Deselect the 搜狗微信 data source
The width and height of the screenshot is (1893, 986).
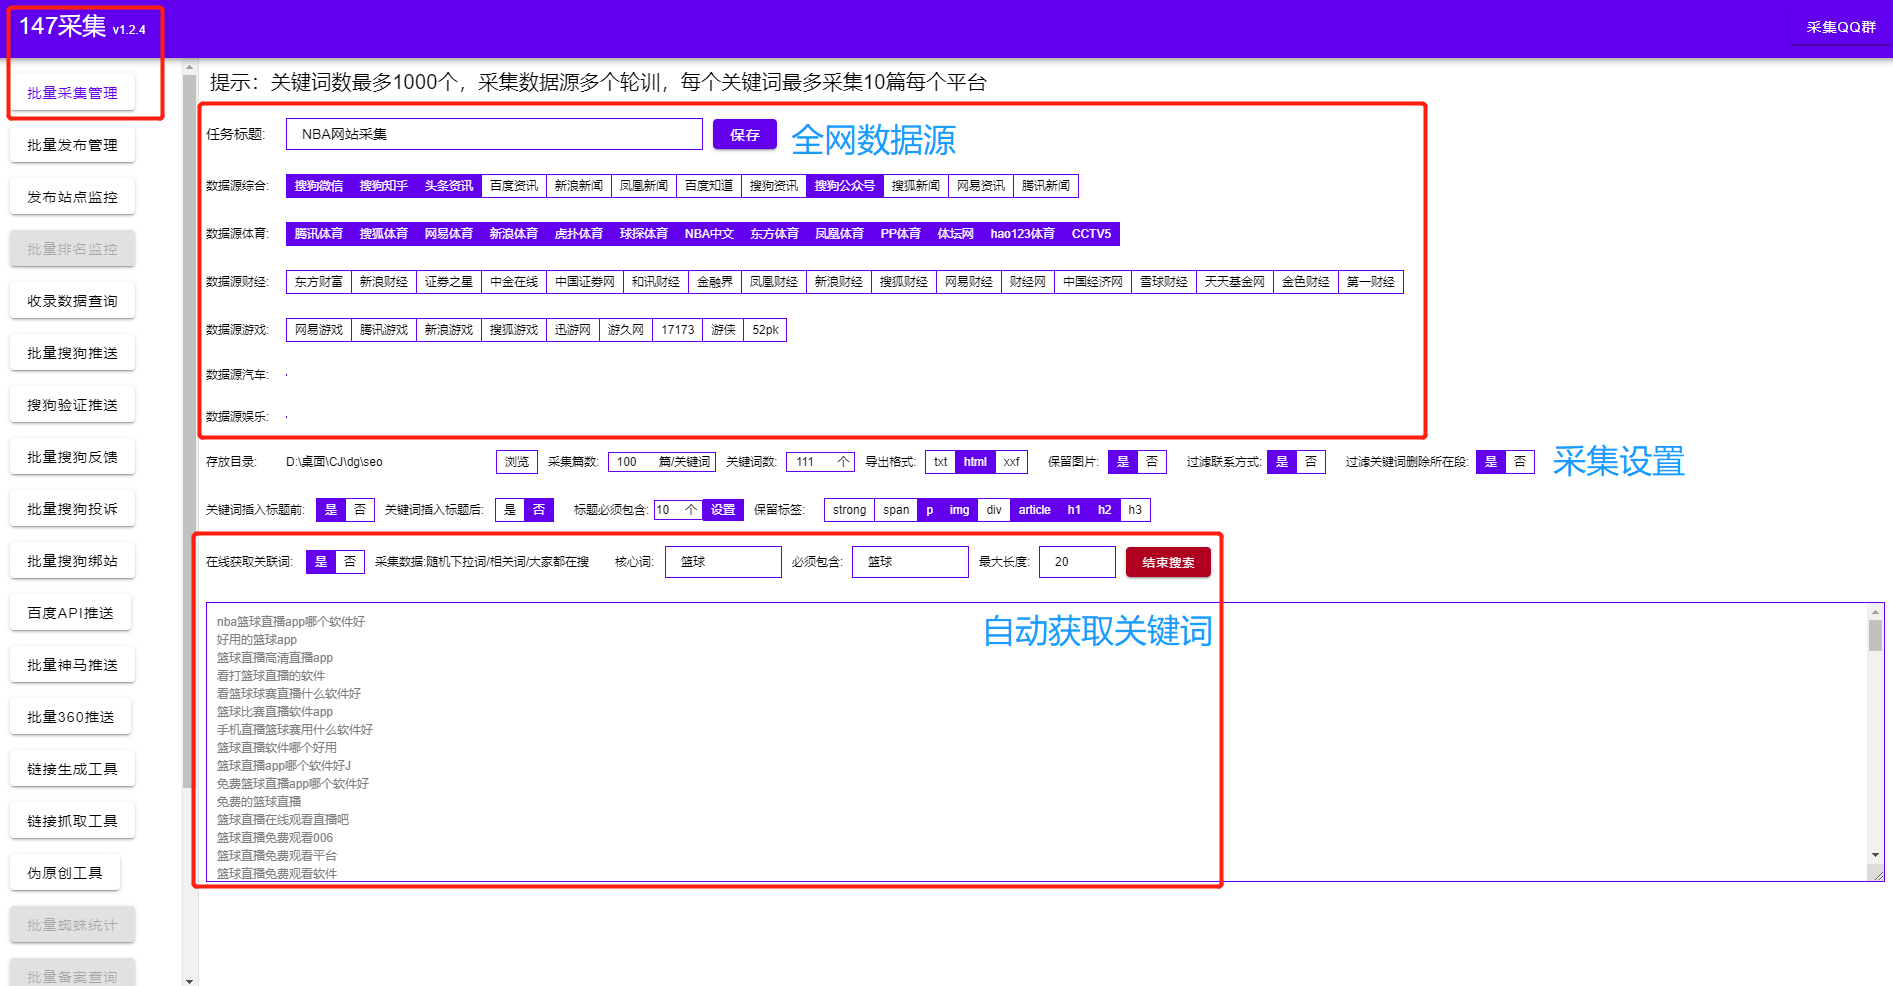click(317, 185)
